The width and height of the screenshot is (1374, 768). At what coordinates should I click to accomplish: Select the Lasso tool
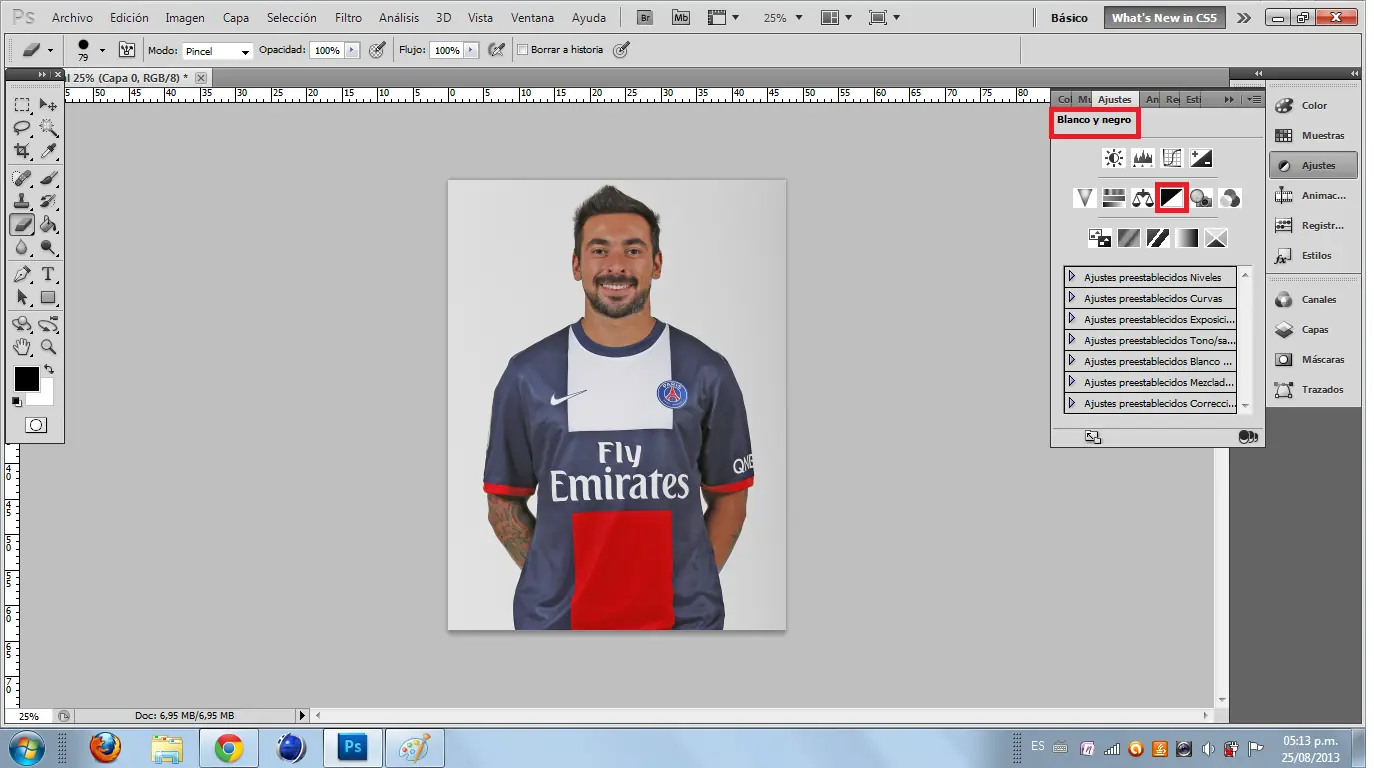pos(22,128)
